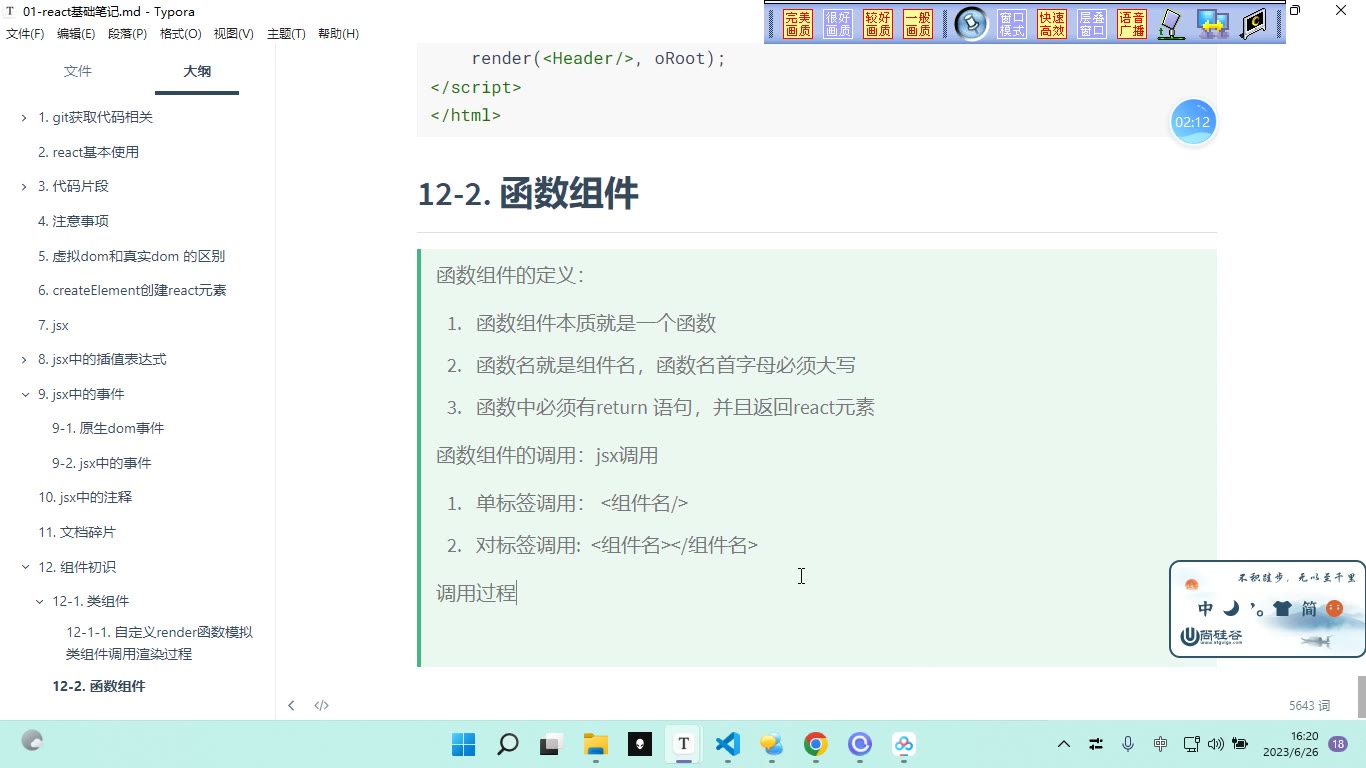Show hidden tray icons chevron
1366x768 pixels.
tap(1064, 744)
